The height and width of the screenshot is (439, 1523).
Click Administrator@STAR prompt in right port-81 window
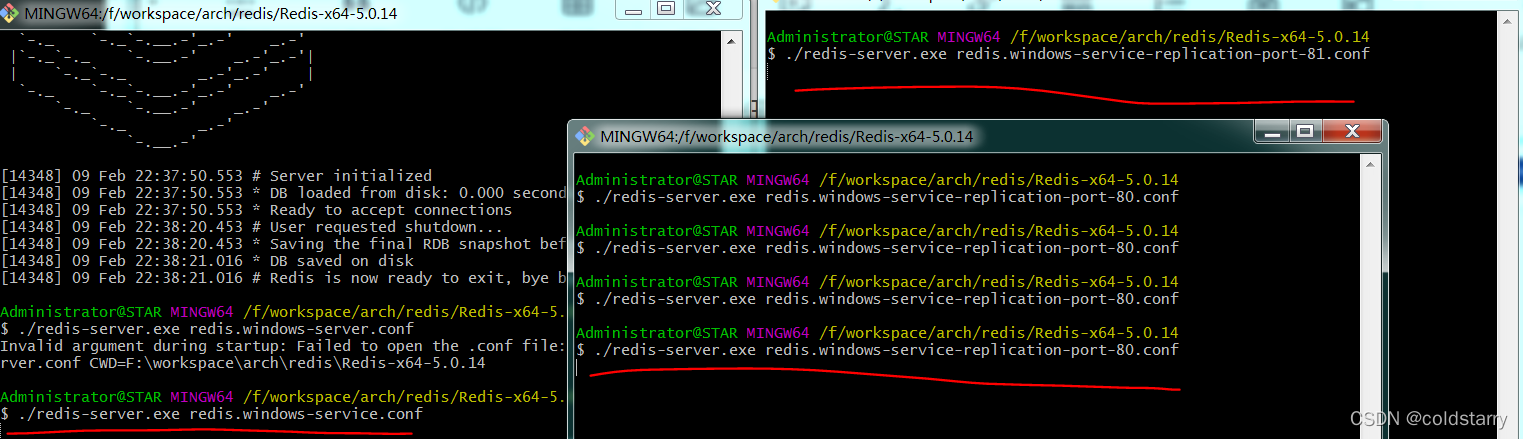tap(1068, 37)
